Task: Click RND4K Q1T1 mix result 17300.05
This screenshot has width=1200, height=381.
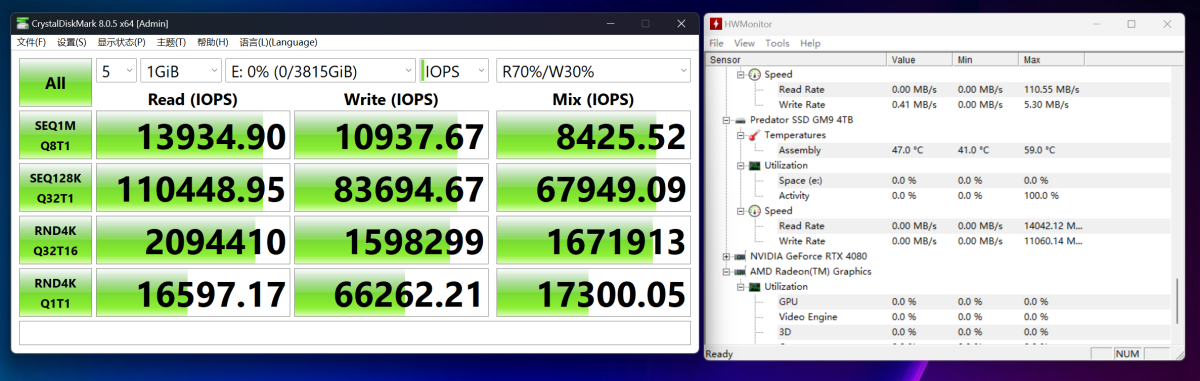Action: [594, 292]
